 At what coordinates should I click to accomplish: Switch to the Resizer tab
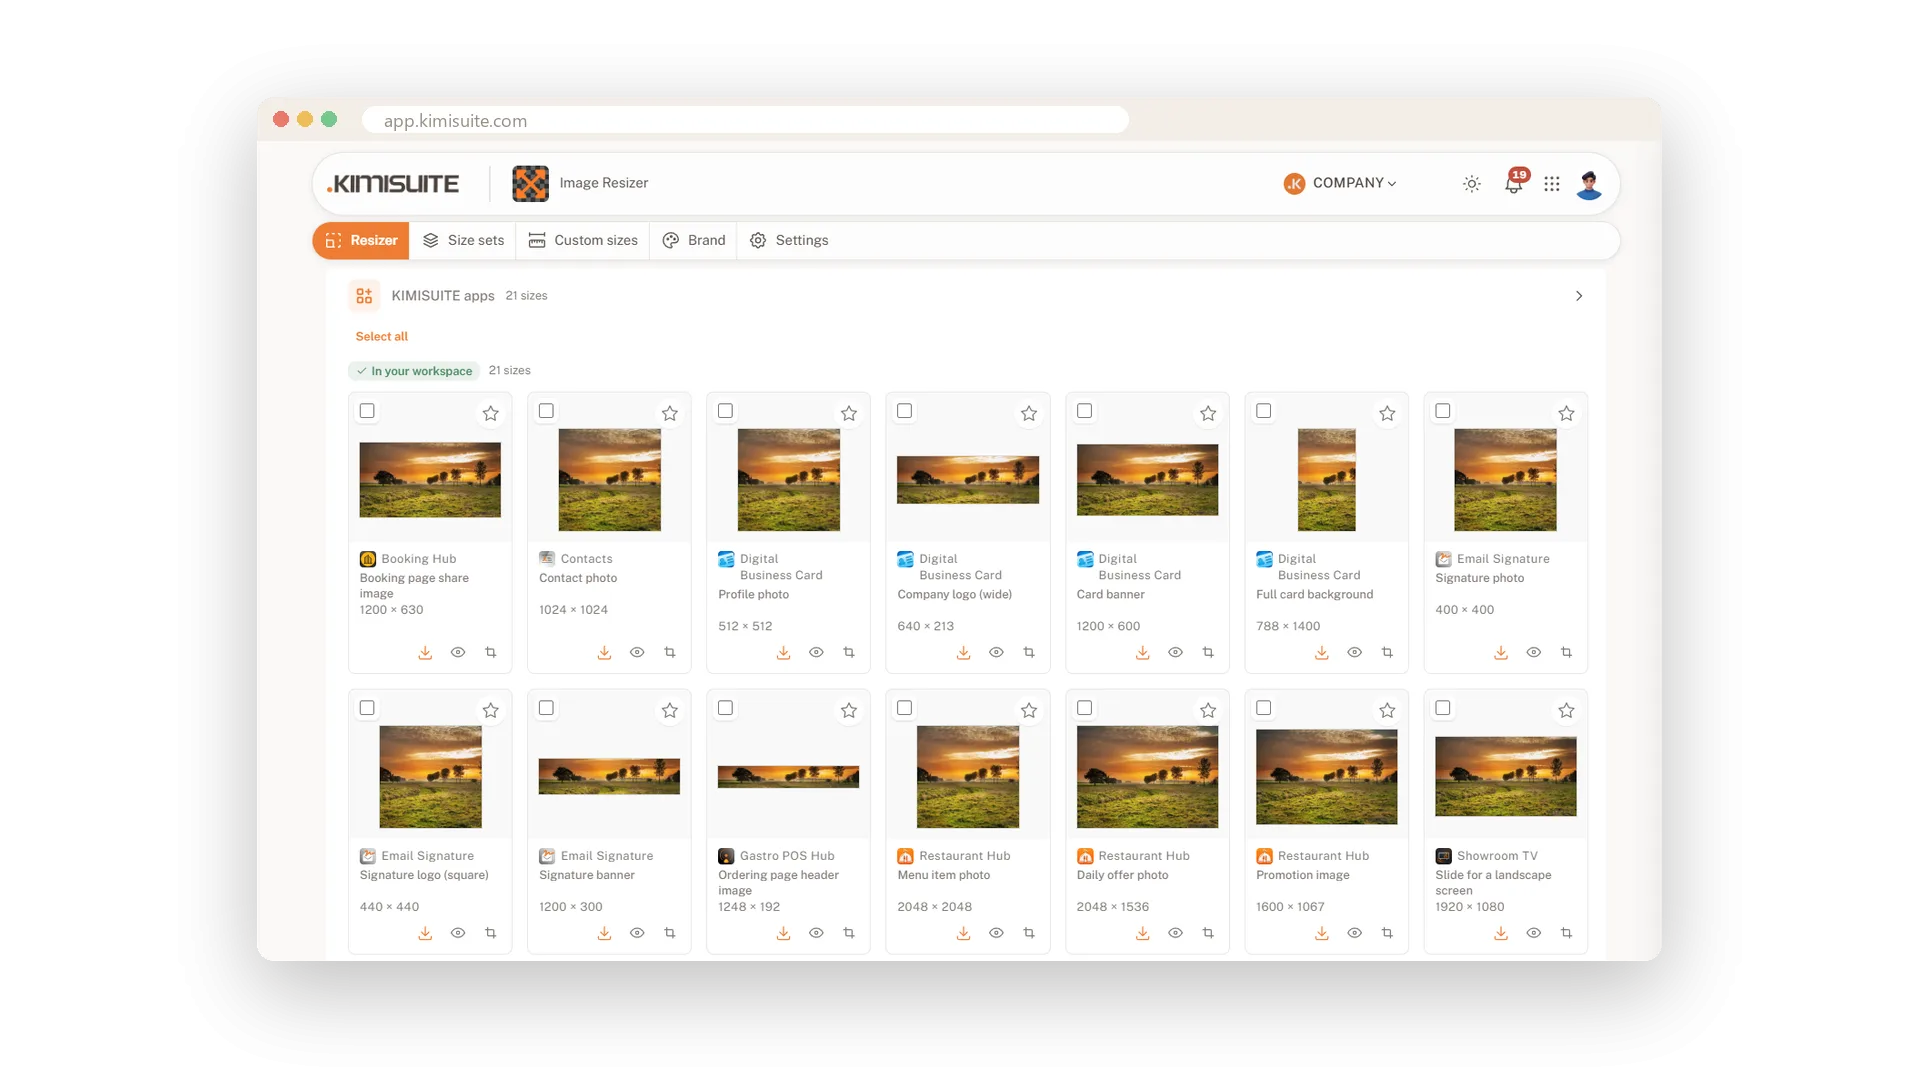click(361, 241)
